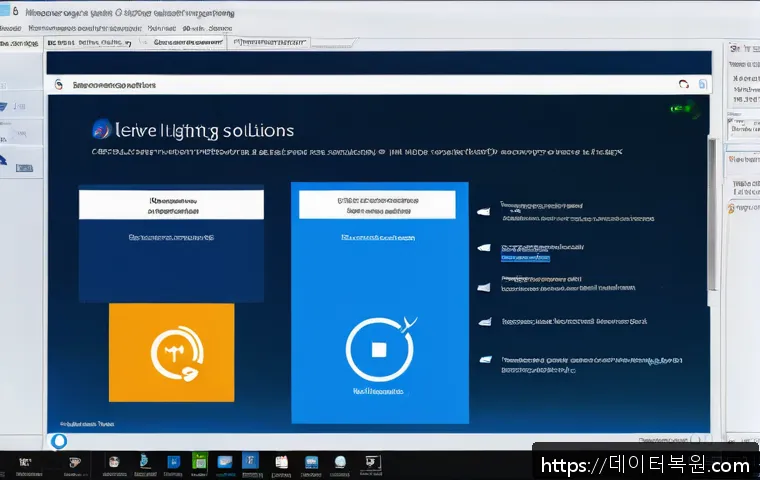Select the white header of the dark blue card

tap(171, 205)
